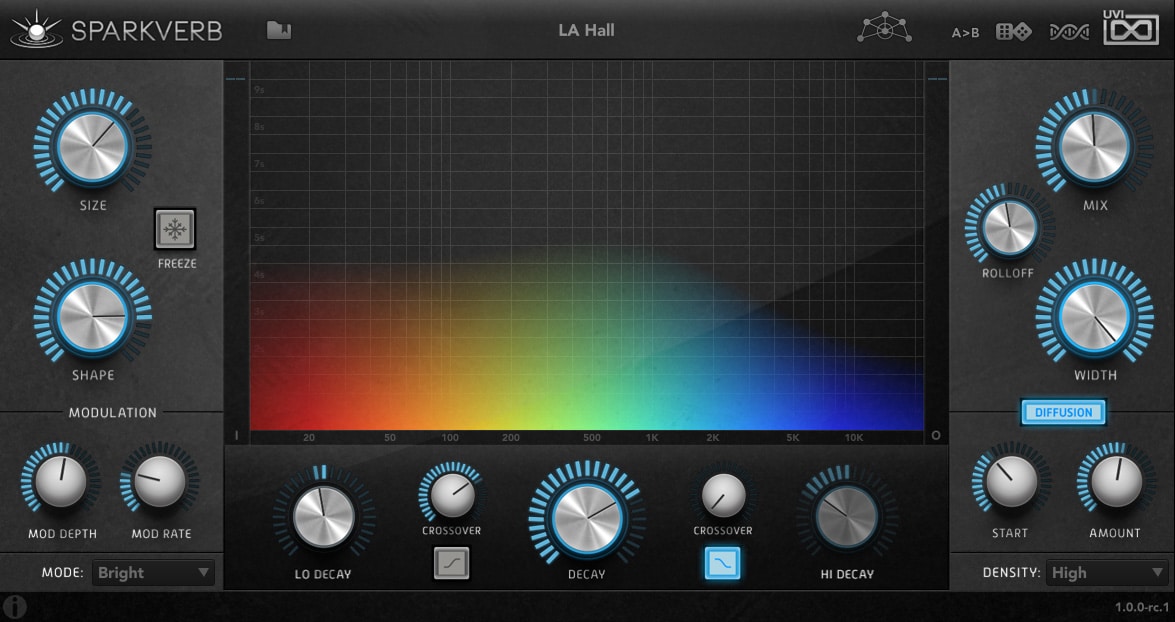The image size is (1175, 622).
Task: Click the UVI logo
Action: 1131,28
